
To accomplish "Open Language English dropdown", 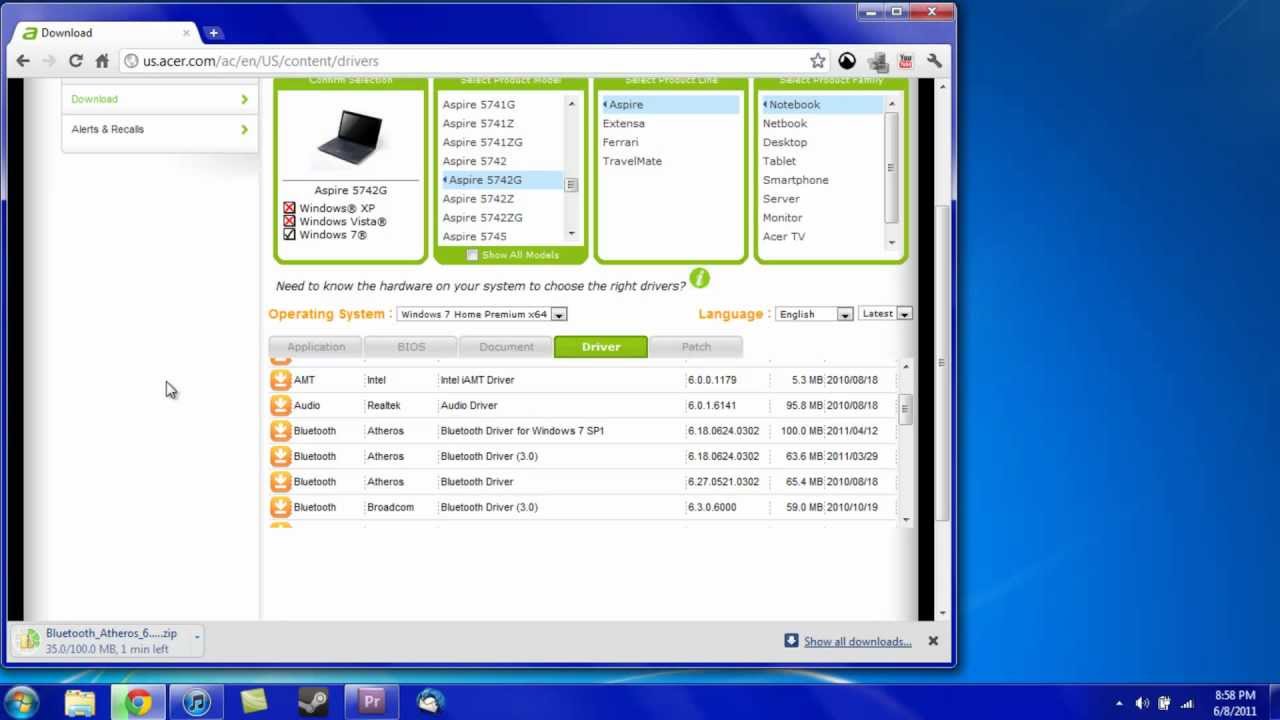I will (814, 314).
